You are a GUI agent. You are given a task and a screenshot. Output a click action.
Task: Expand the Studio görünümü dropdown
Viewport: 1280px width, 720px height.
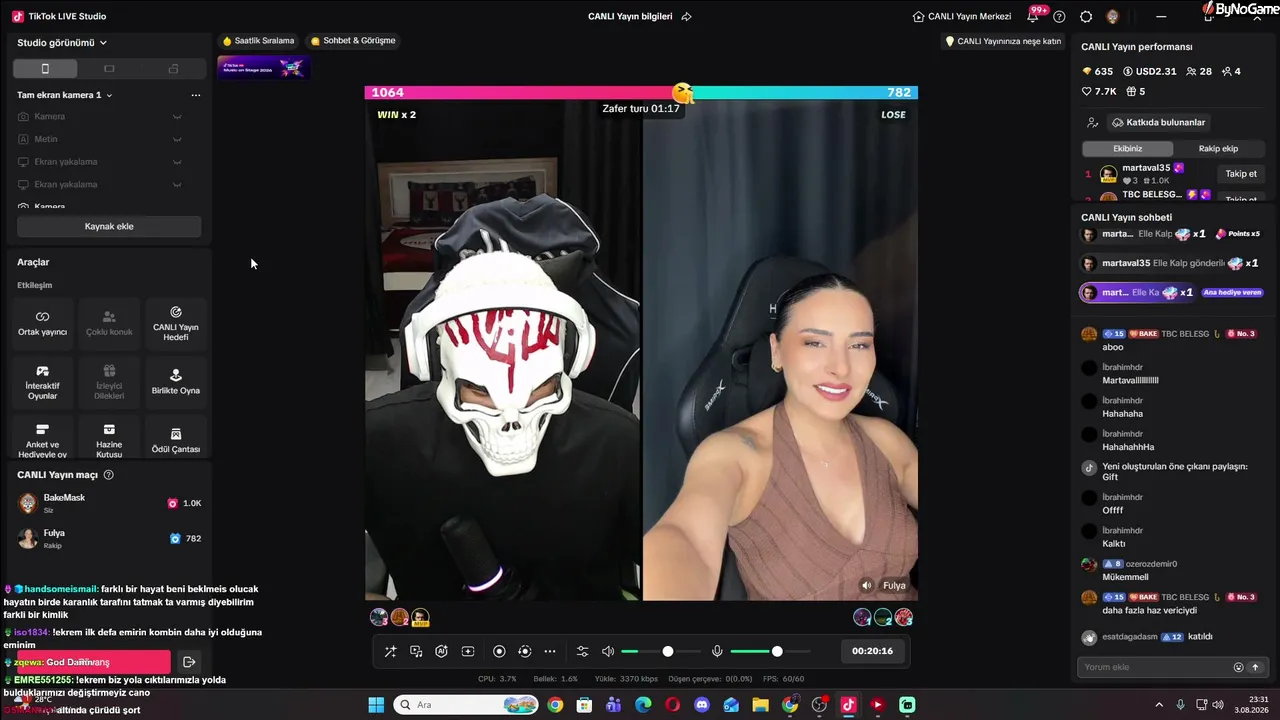pyautogui.click(x=62, y=43)
